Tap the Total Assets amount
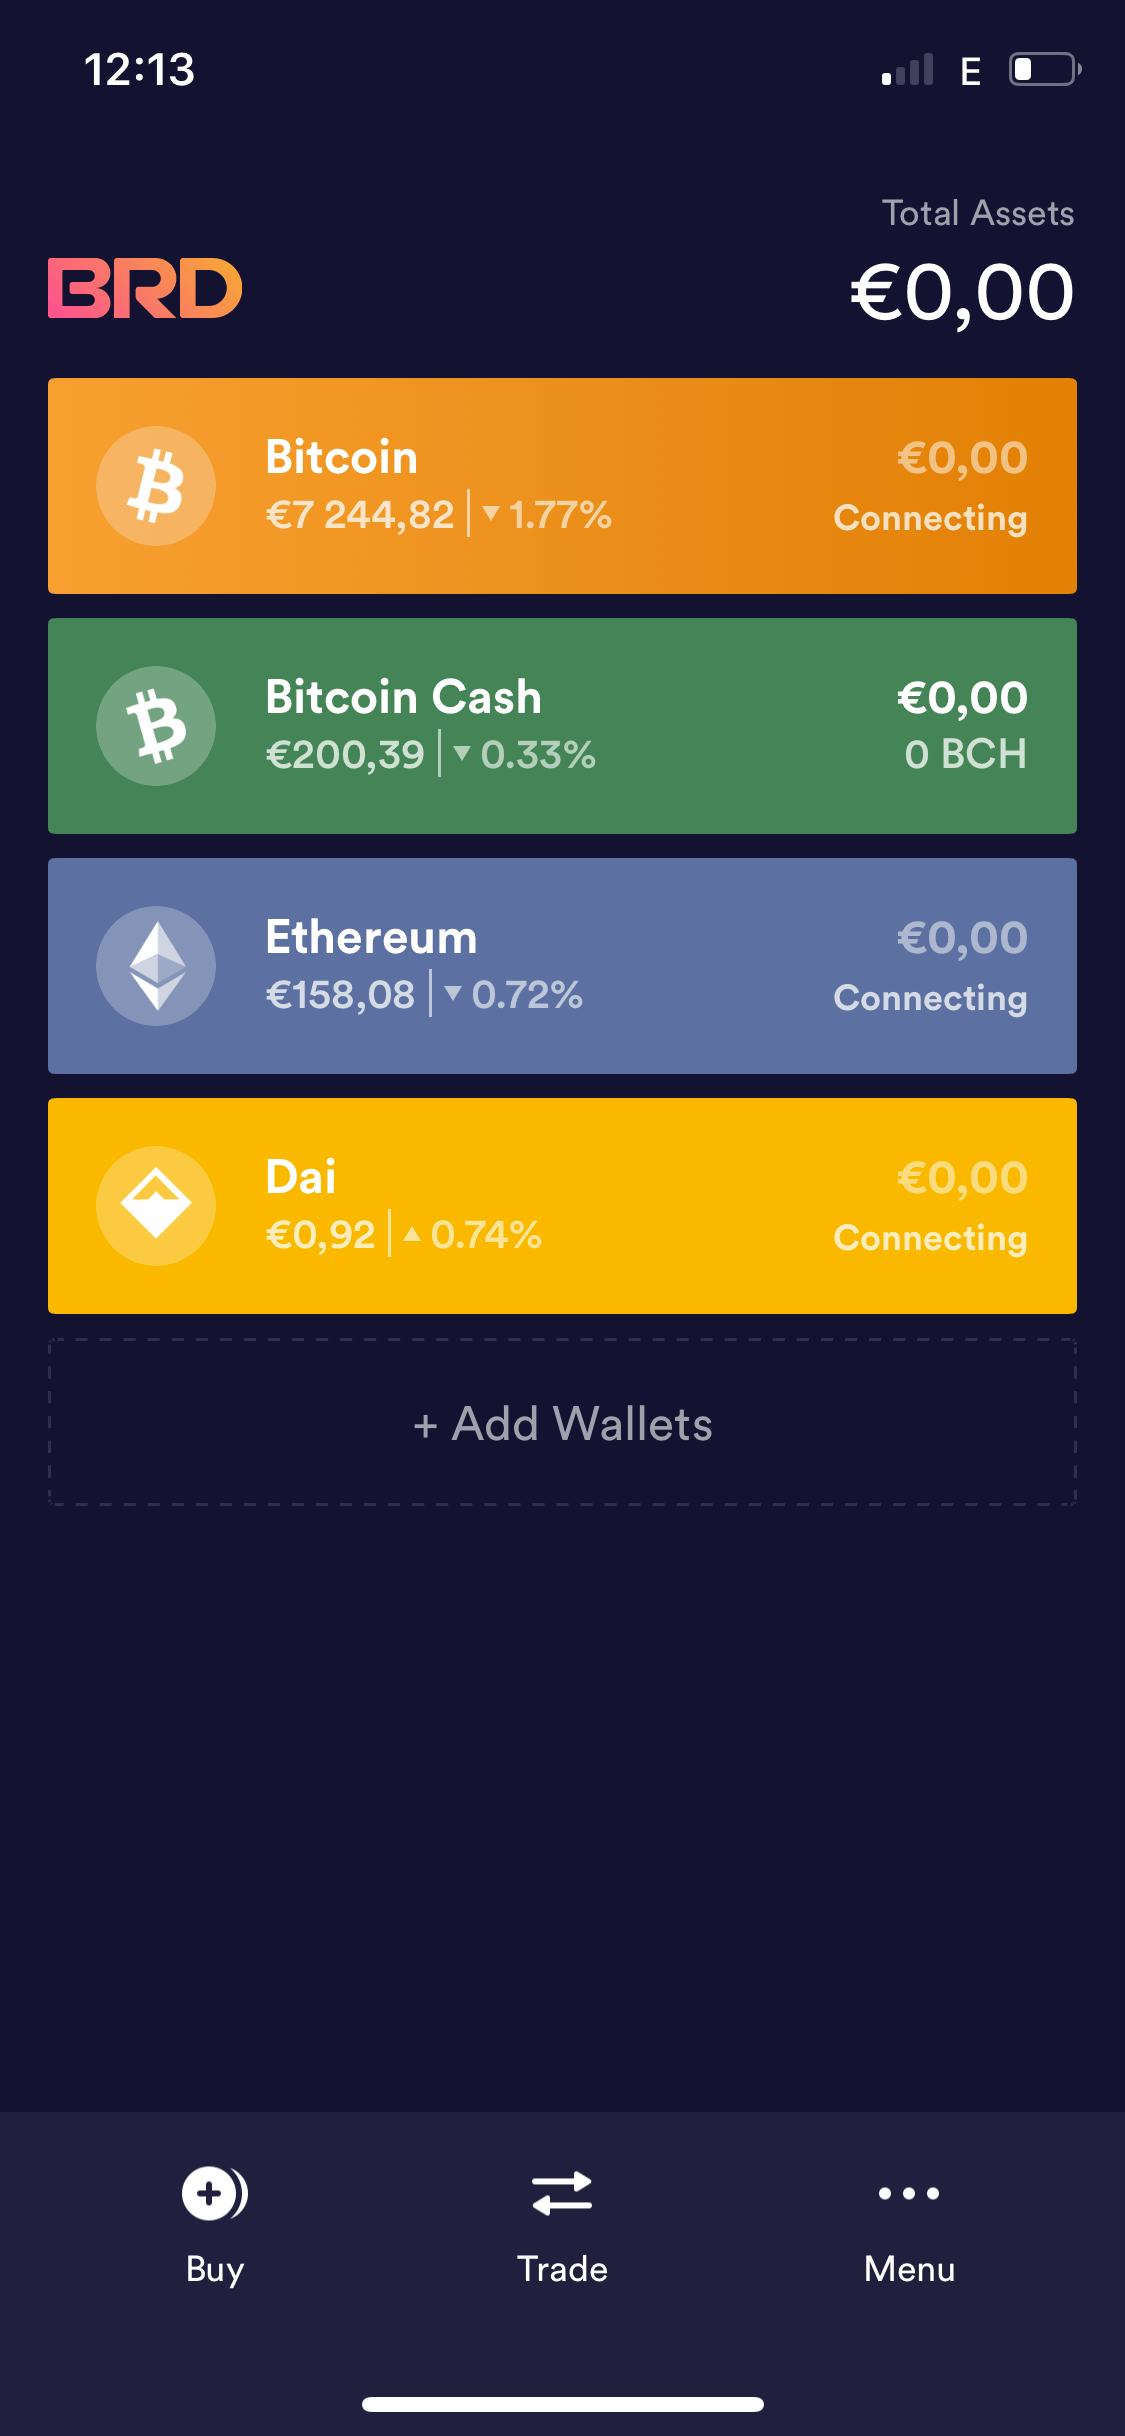 click(x=958, y=290)
